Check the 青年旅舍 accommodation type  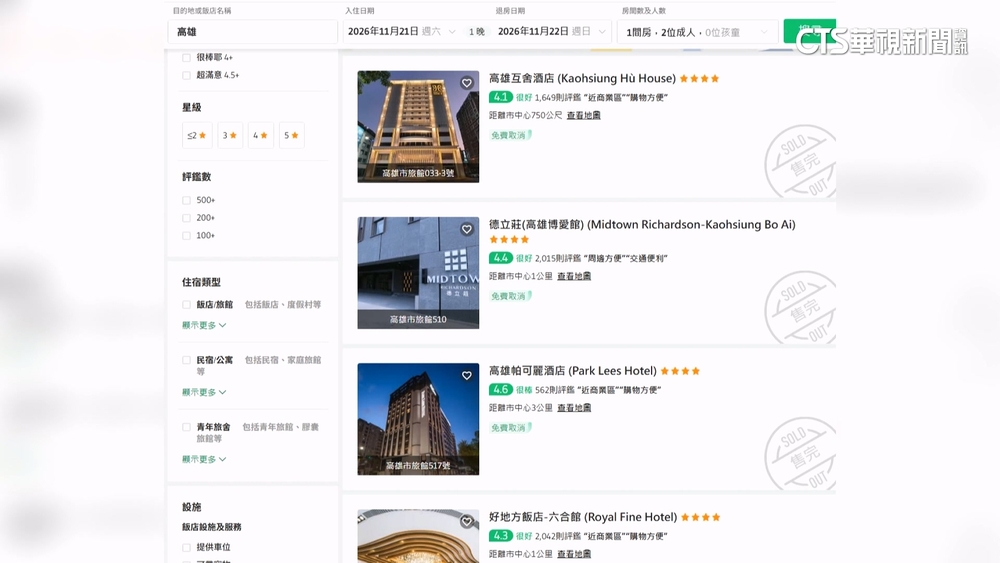click(186, 427)
